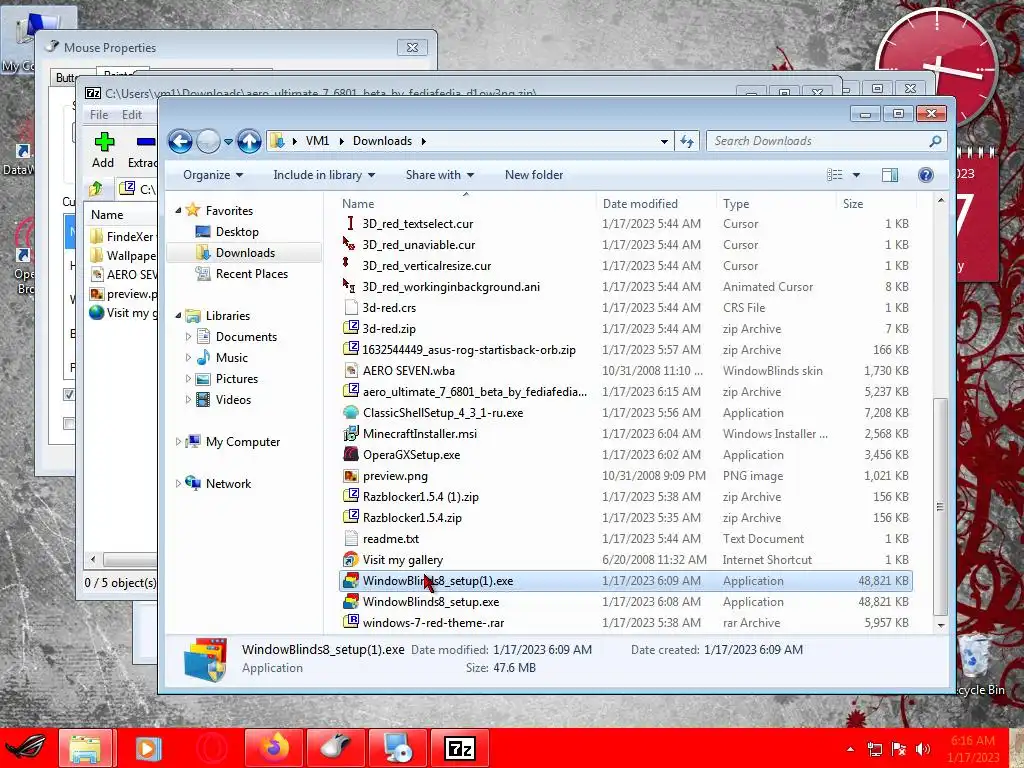Select windows-7-red-theme-.rar archive icon
1024x768 pixels.
[x=351, y=622]
